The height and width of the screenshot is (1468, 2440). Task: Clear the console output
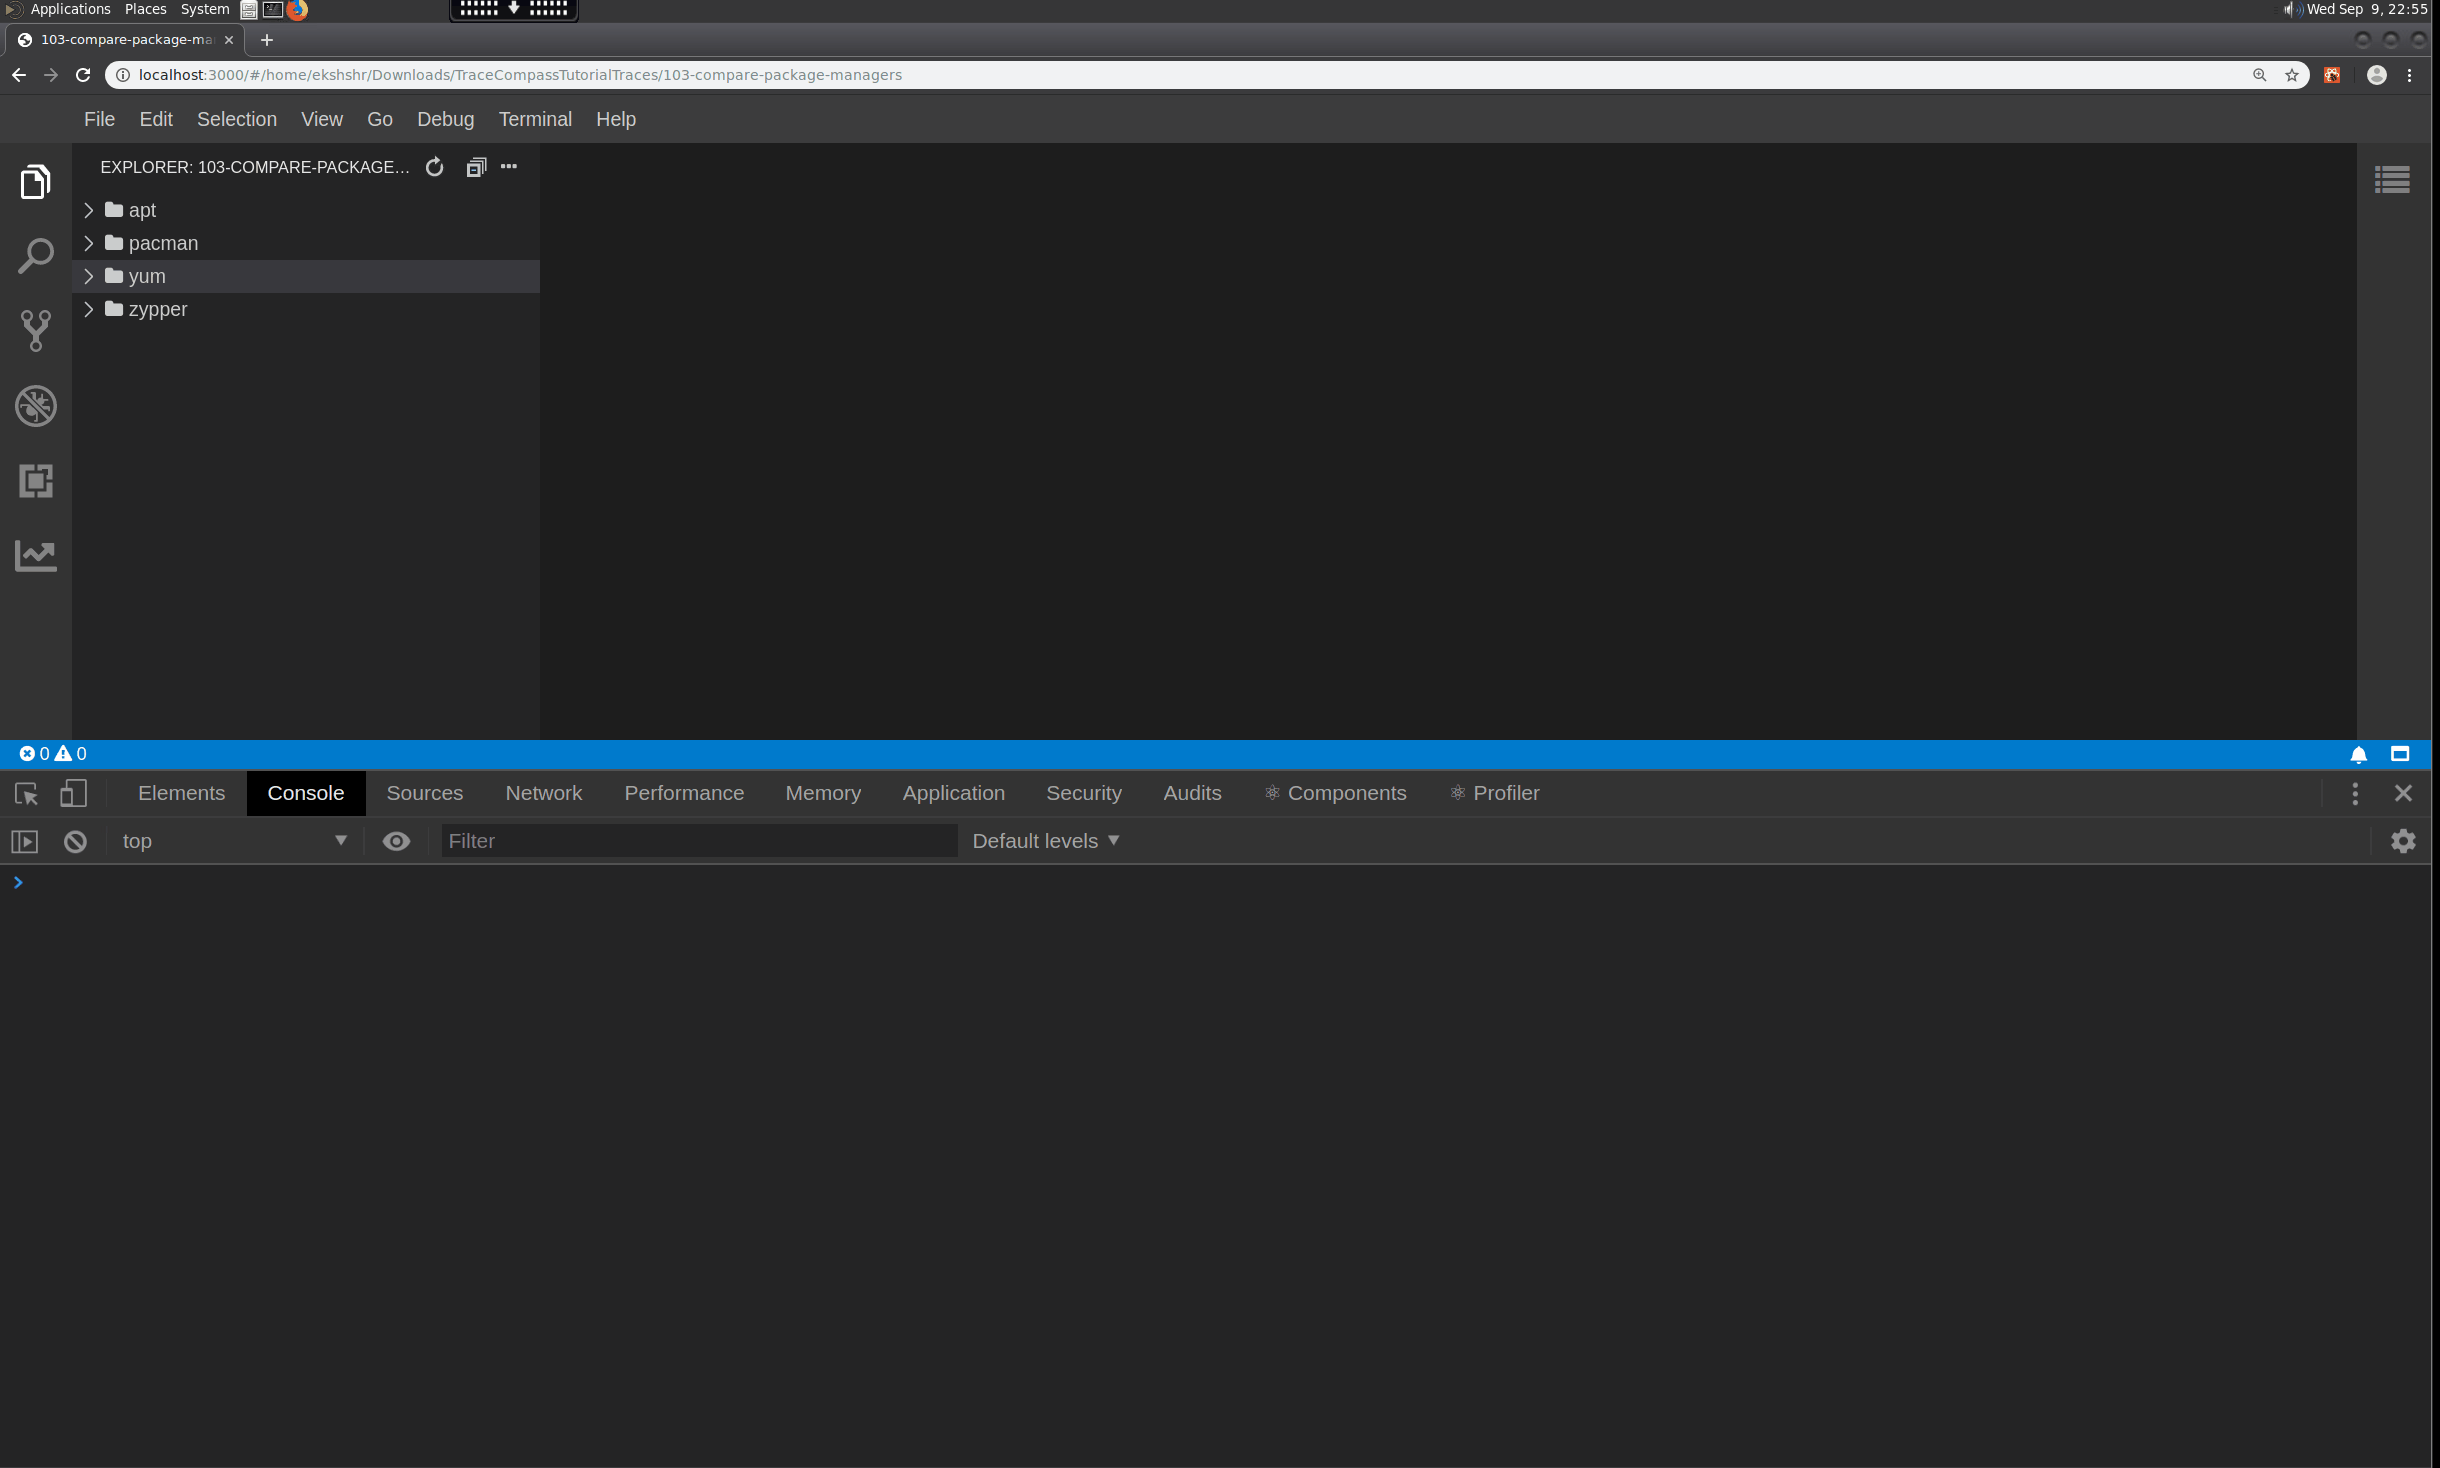75,841
